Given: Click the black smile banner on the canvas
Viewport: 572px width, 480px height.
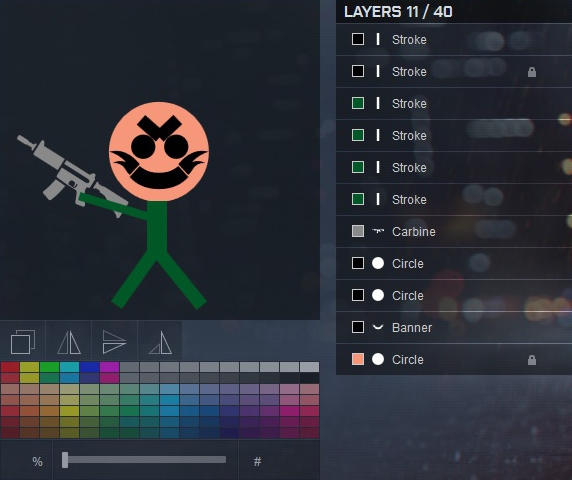Looking at the screenshot, I should coord(159,179).
